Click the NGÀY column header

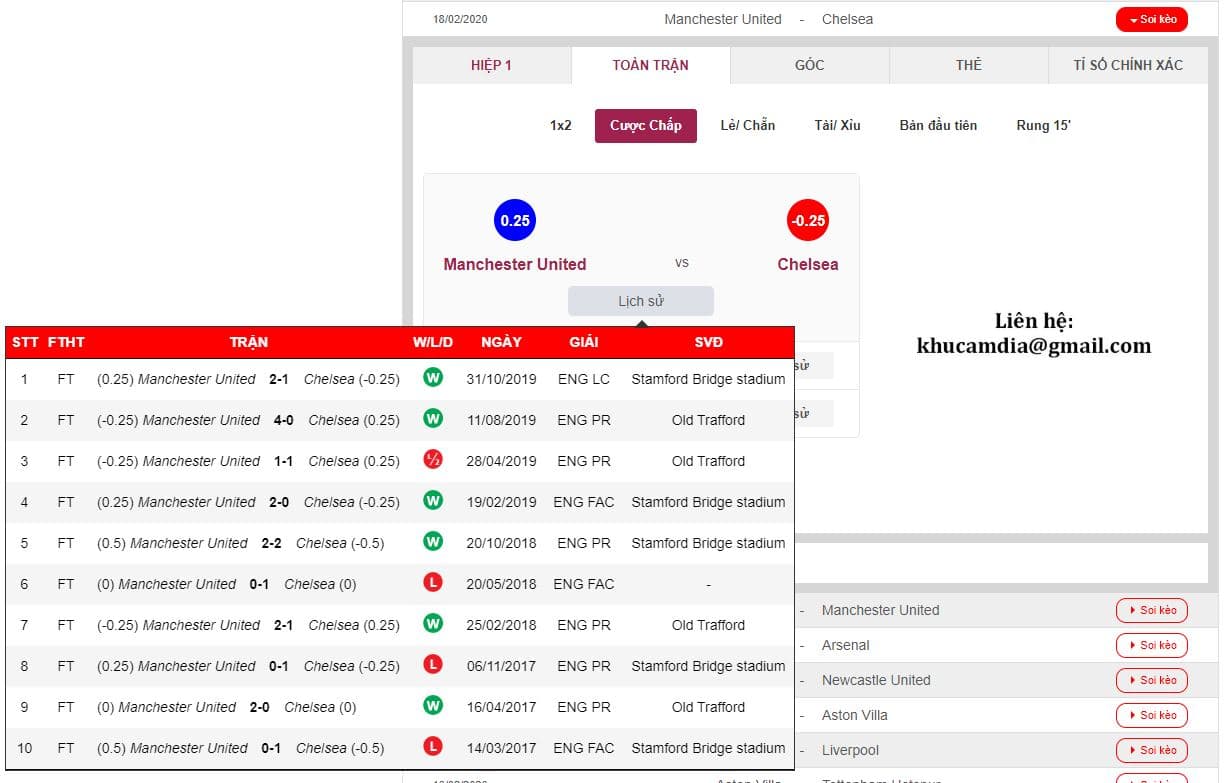coord(501,342)
